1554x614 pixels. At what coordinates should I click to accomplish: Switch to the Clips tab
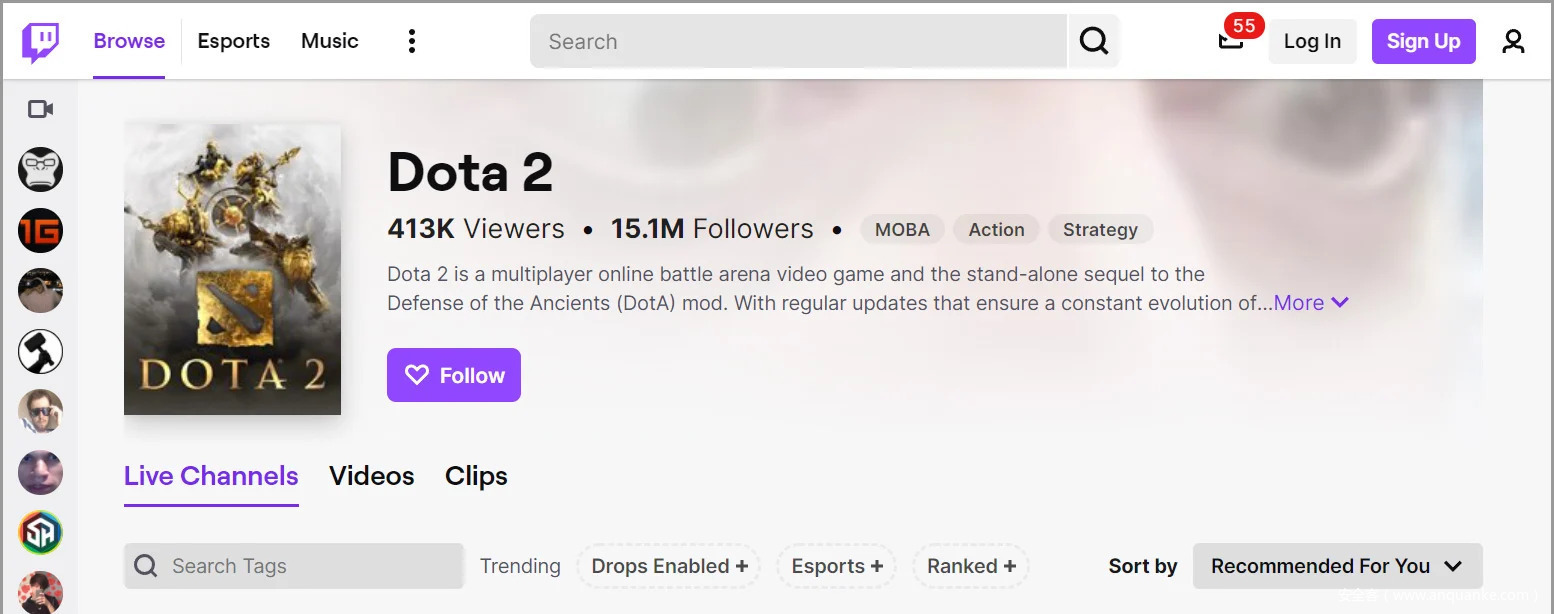(476, 476)
